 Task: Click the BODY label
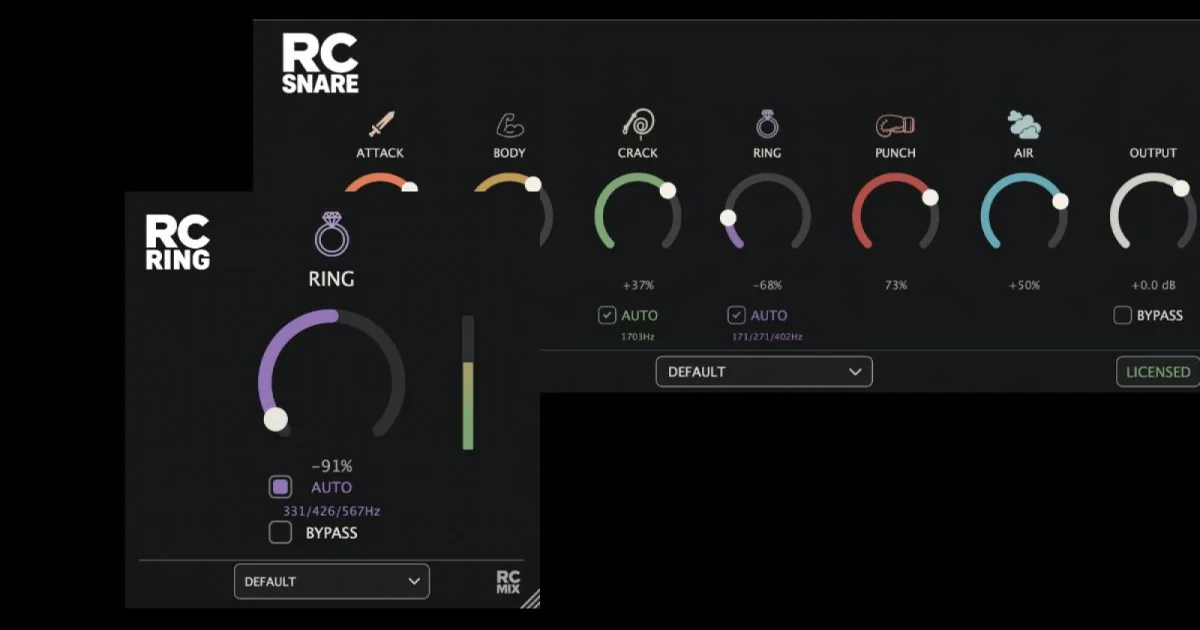pyautogui.click(x=509, y=153)
